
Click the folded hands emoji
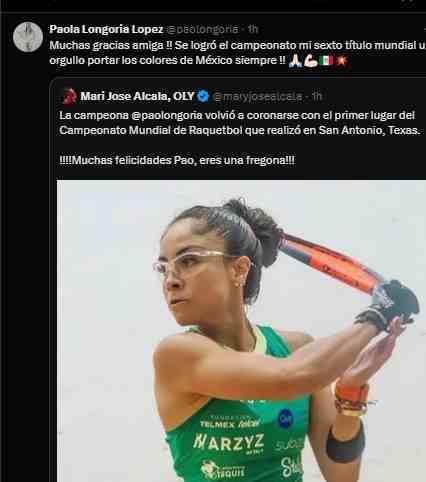[x=296, y=61]
